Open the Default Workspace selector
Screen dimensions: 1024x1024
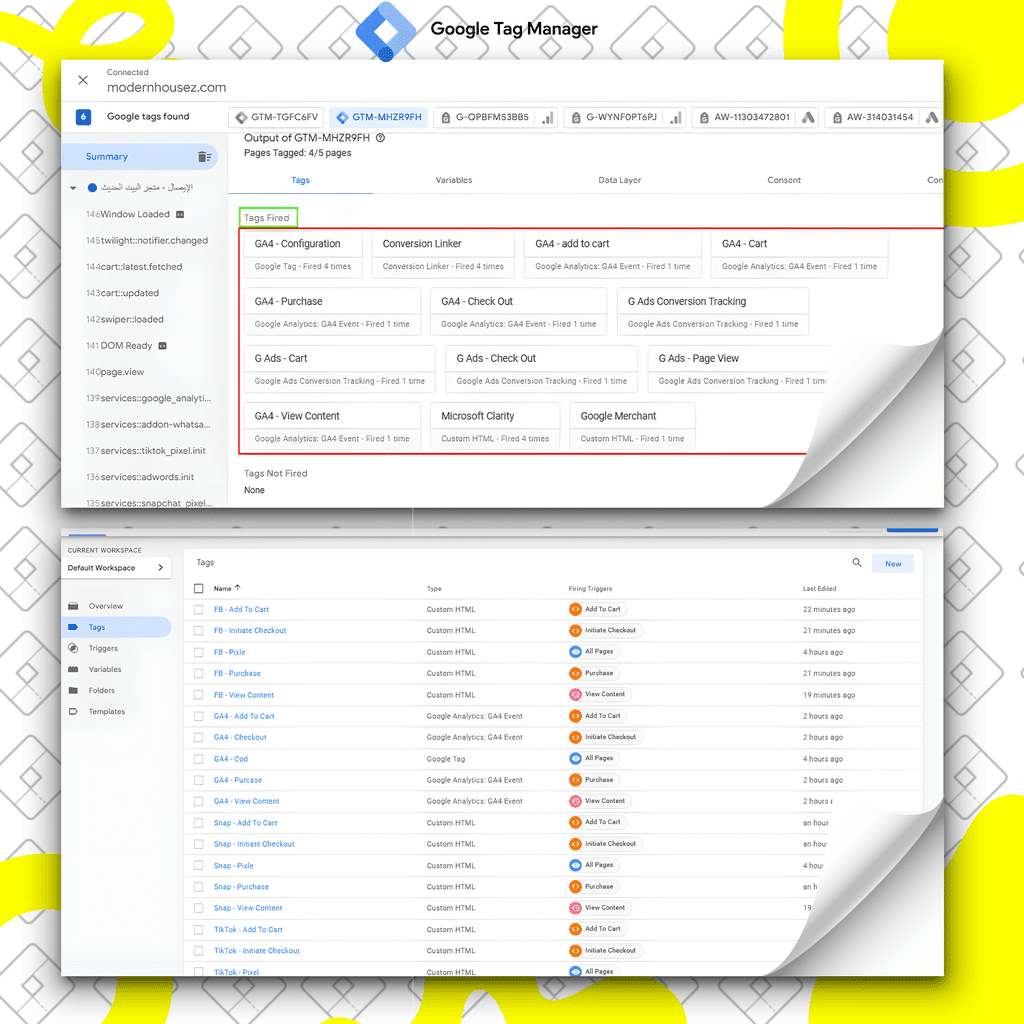[116, 568]
